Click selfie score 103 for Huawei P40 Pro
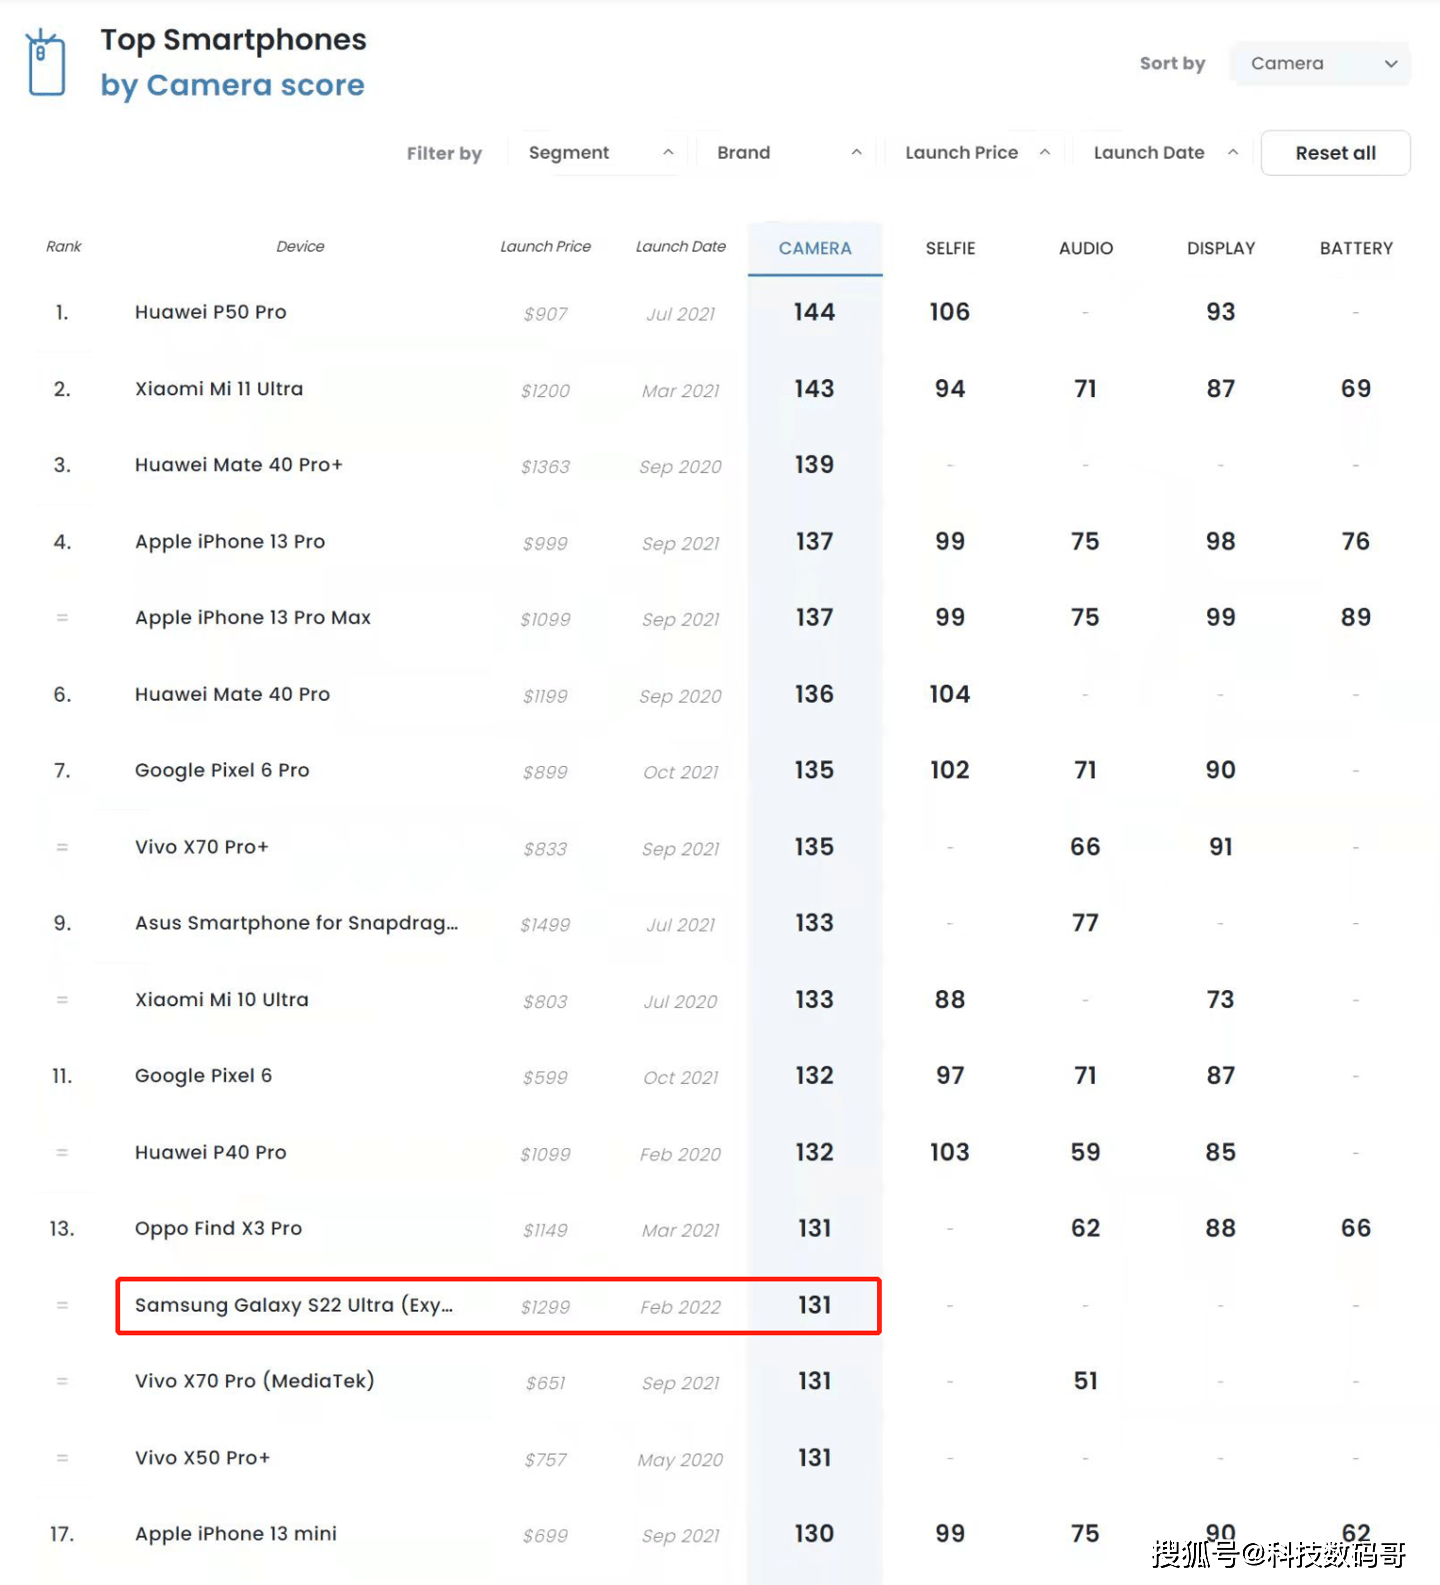This screenshot has width=1440, height=1585. 950,1153
